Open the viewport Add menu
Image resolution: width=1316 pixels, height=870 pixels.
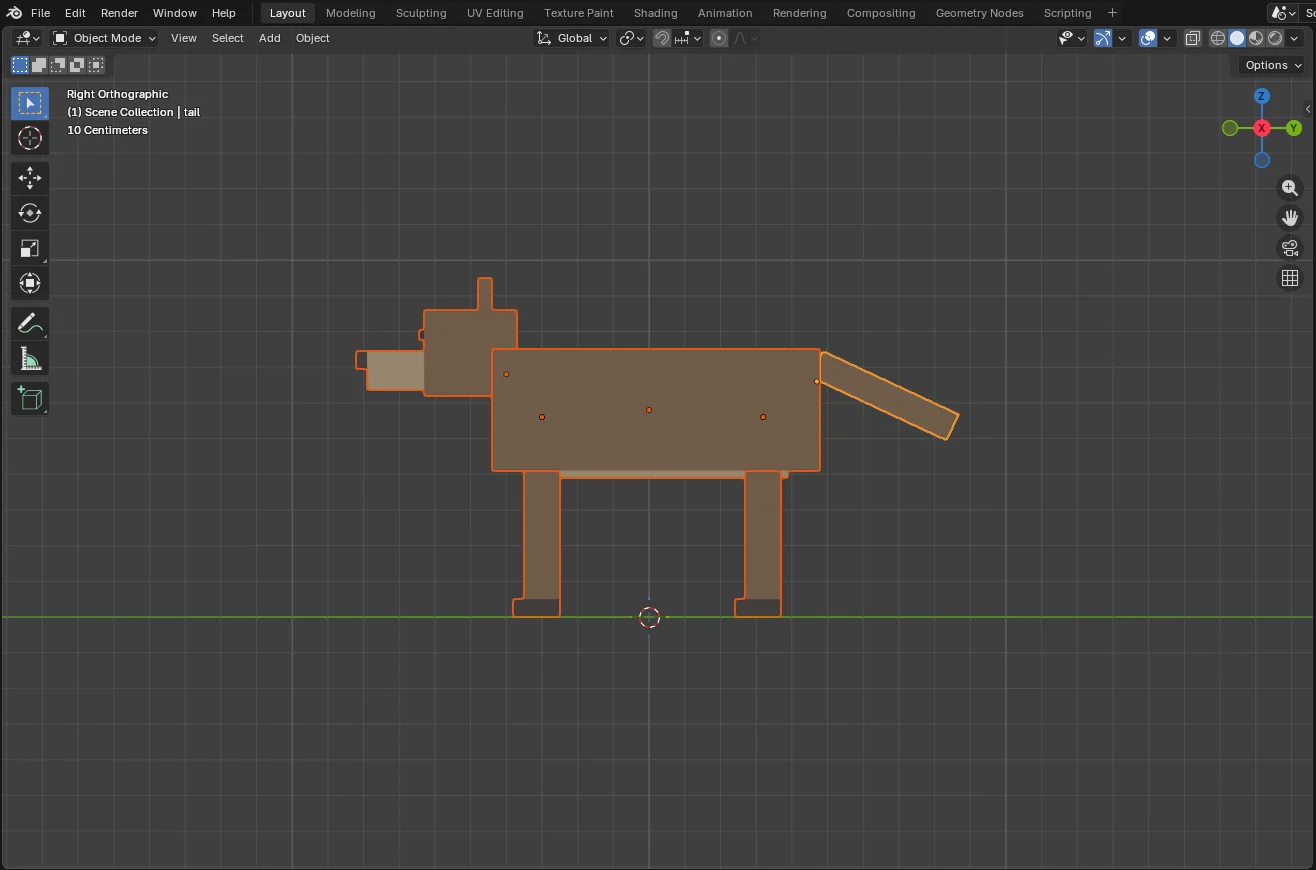tap(270, 38)
